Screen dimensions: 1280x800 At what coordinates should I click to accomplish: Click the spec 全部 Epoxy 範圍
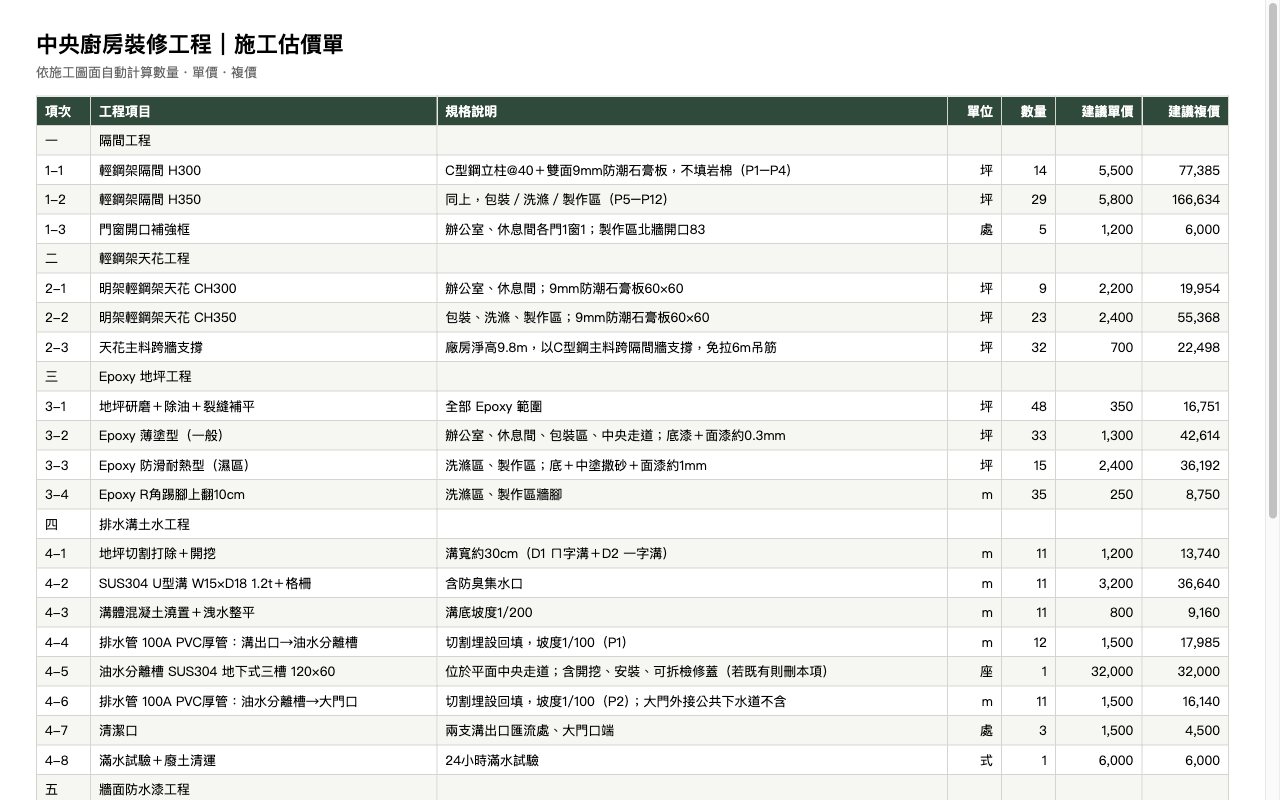pos(493,406)
